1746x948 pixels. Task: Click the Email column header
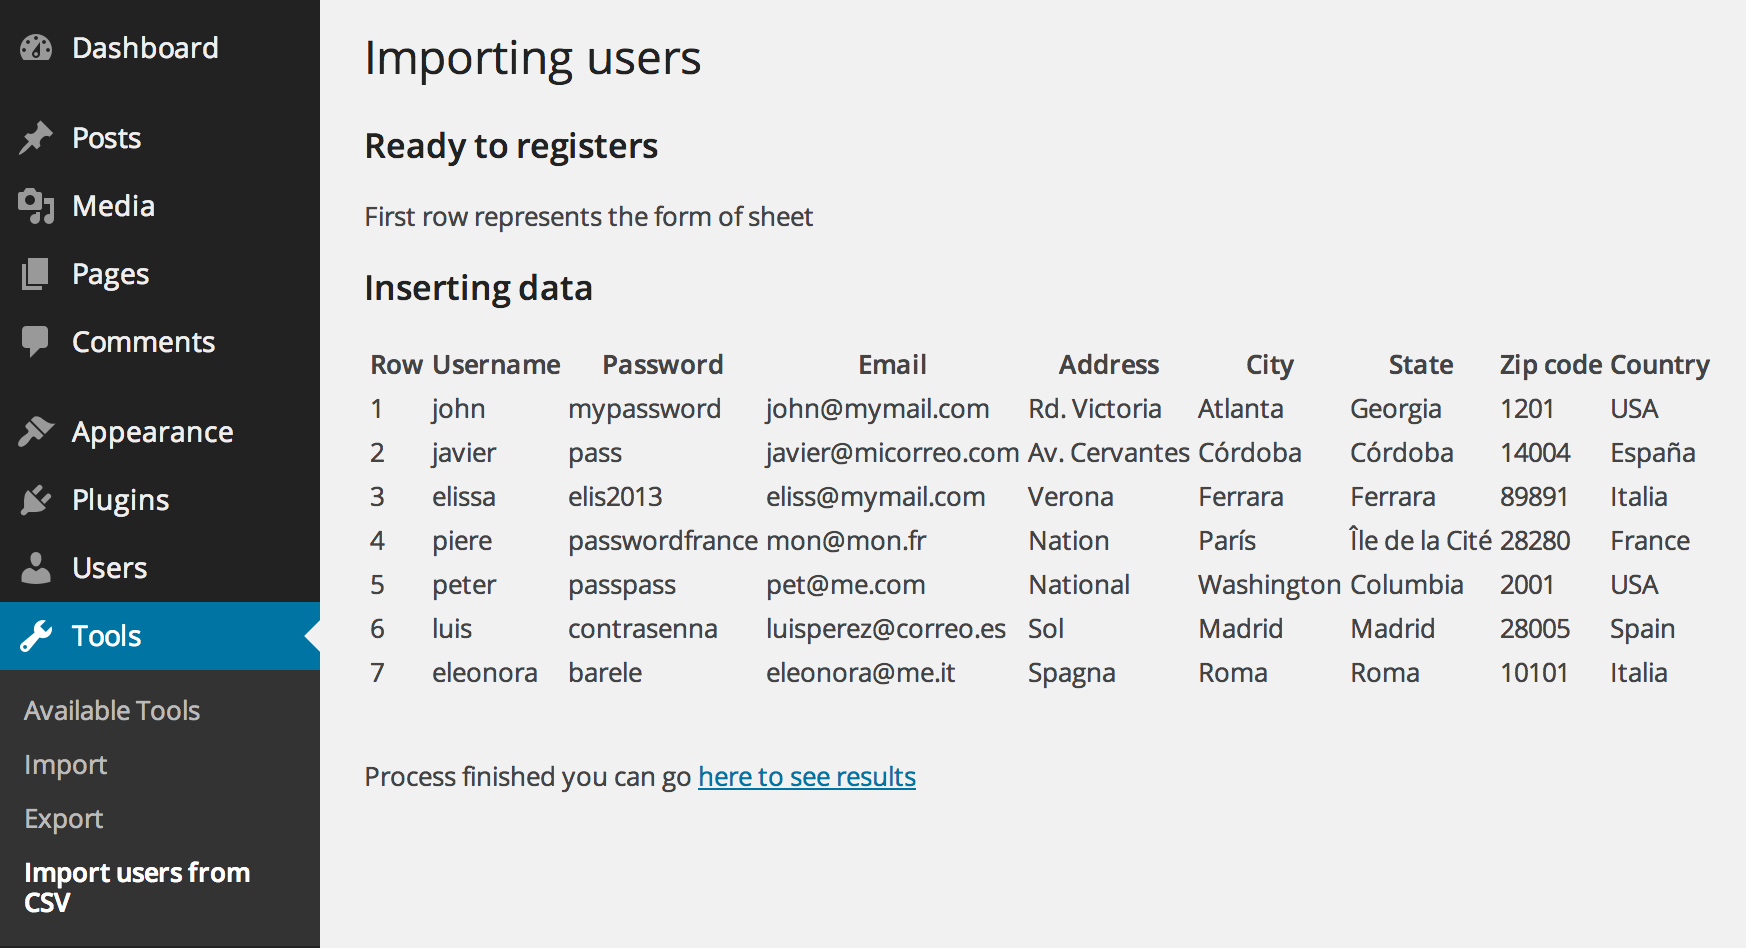pos(892,365)
